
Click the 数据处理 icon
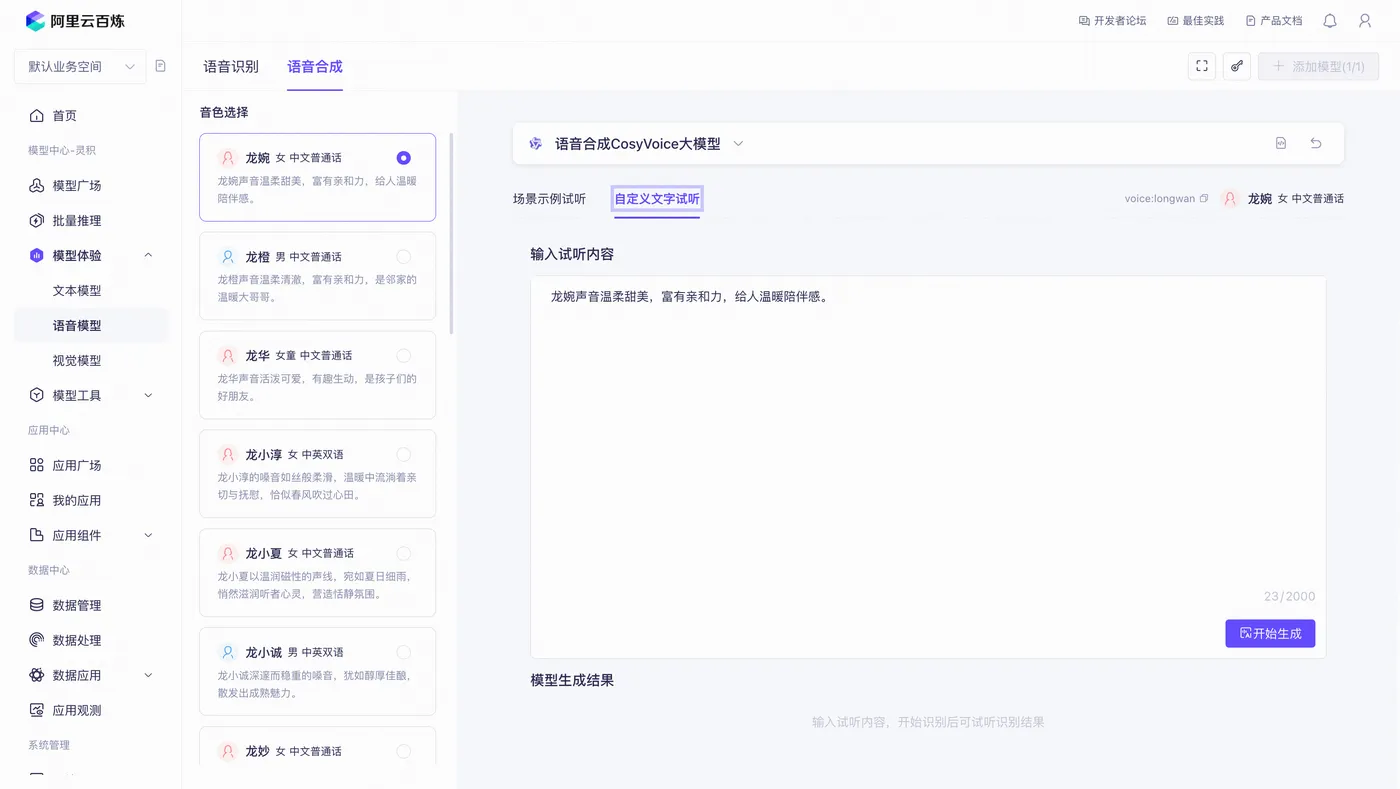[37, 641]
